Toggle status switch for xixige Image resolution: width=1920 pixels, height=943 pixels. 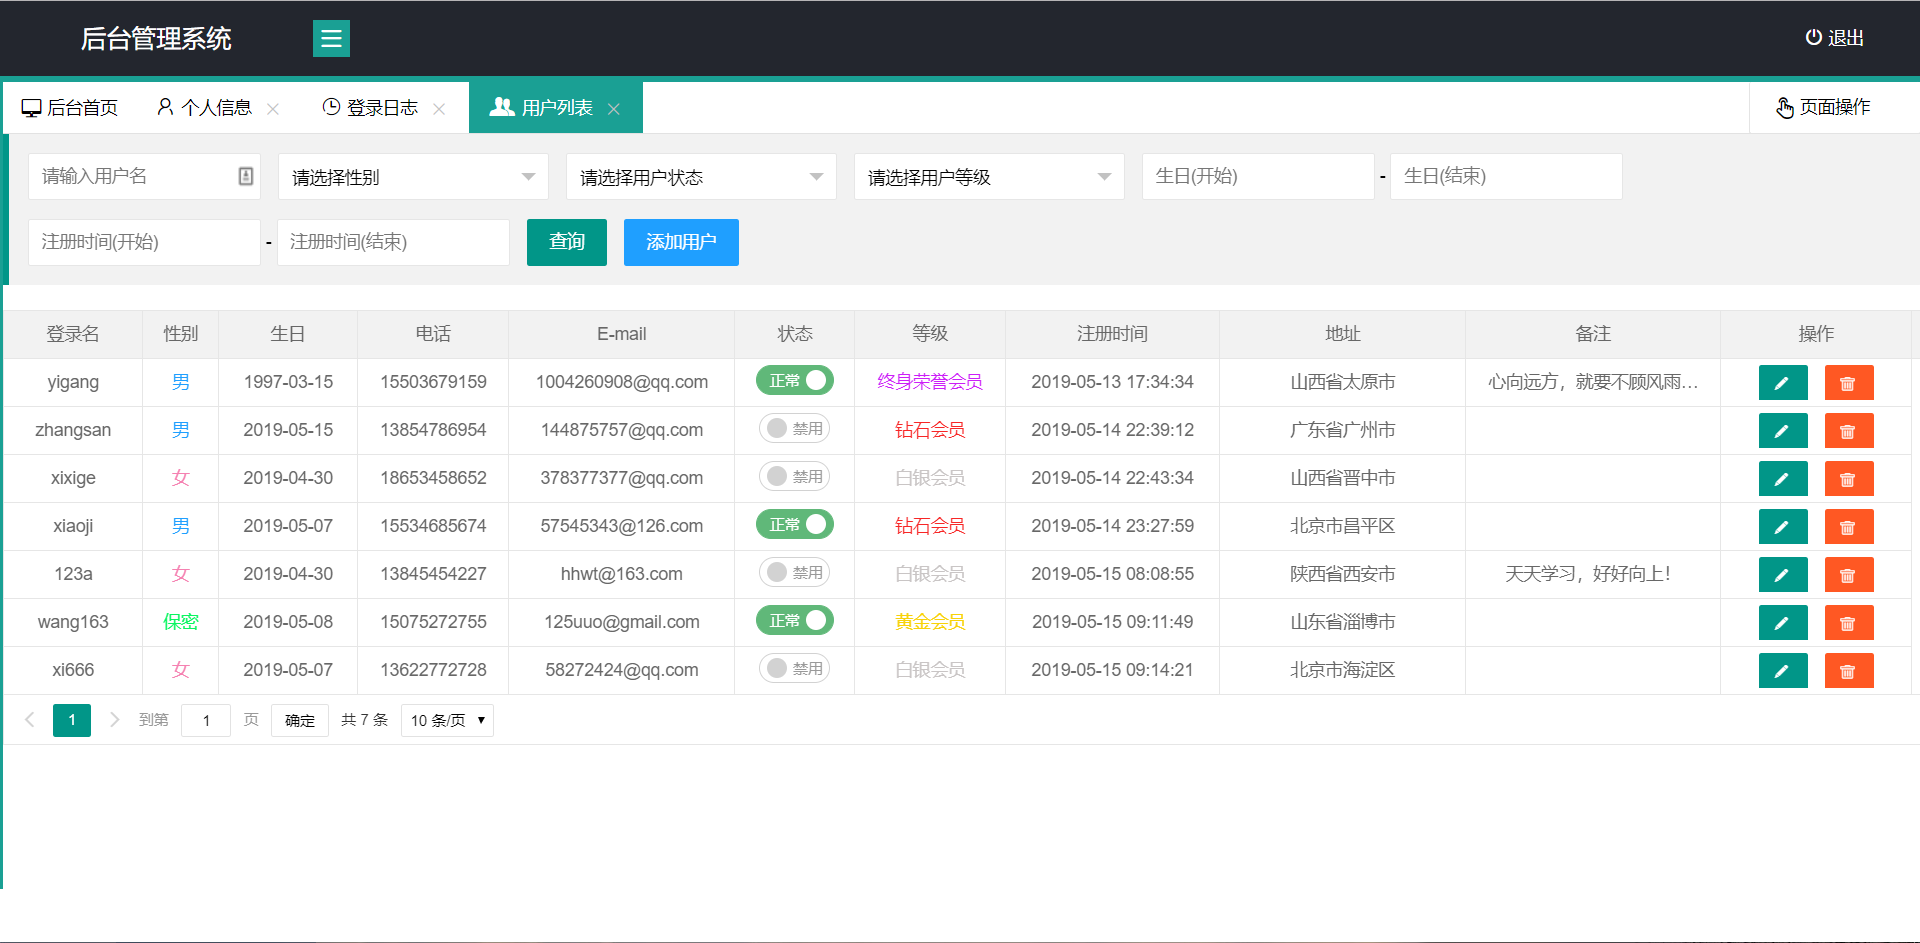795,477
